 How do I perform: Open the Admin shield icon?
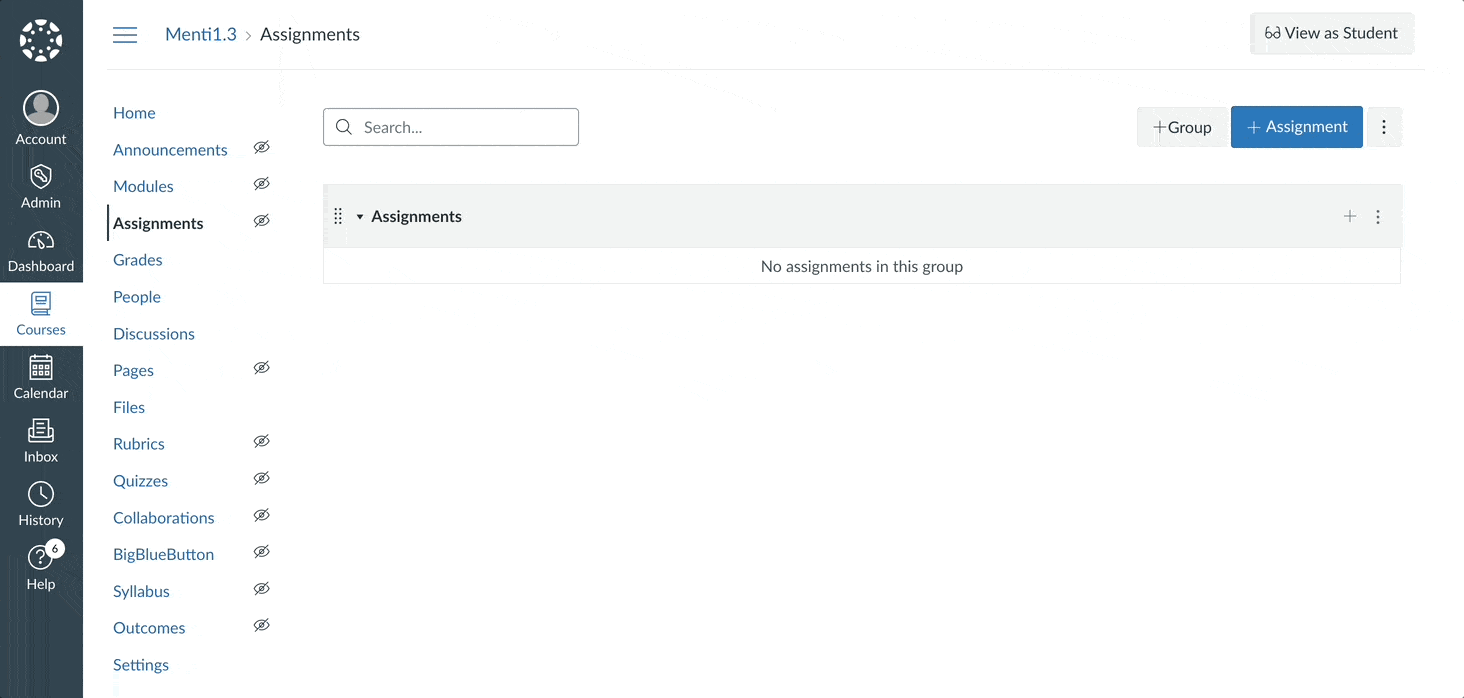(41, 177)
